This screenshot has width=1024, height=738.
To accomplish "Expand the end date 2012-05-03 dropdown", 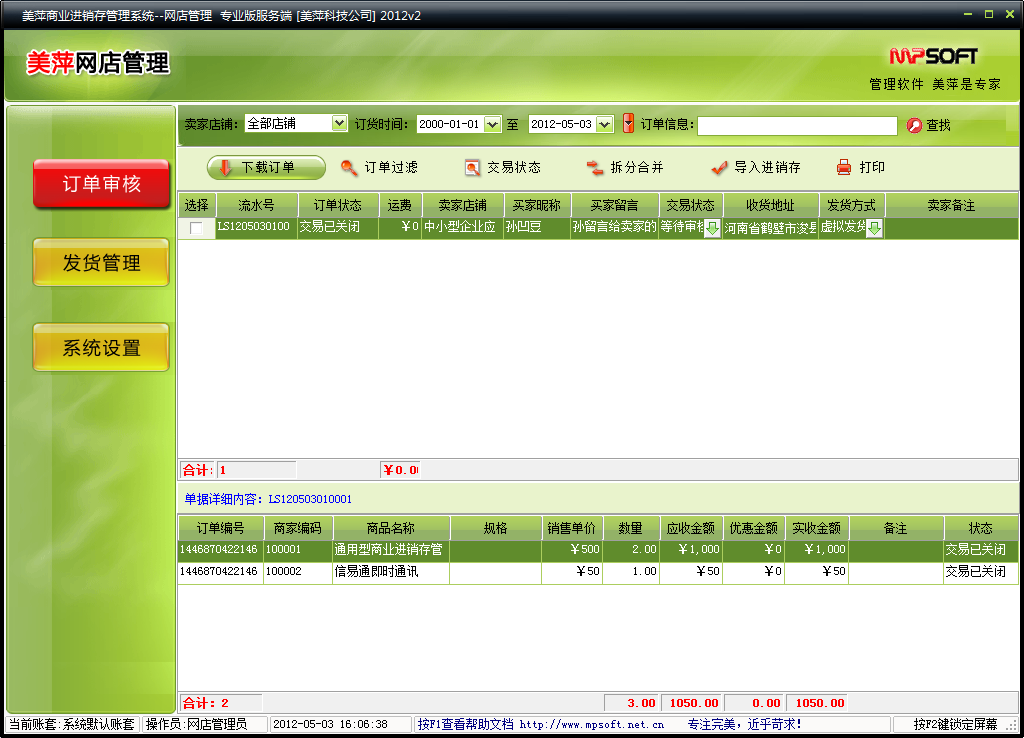I will click(x=604, y=125).
